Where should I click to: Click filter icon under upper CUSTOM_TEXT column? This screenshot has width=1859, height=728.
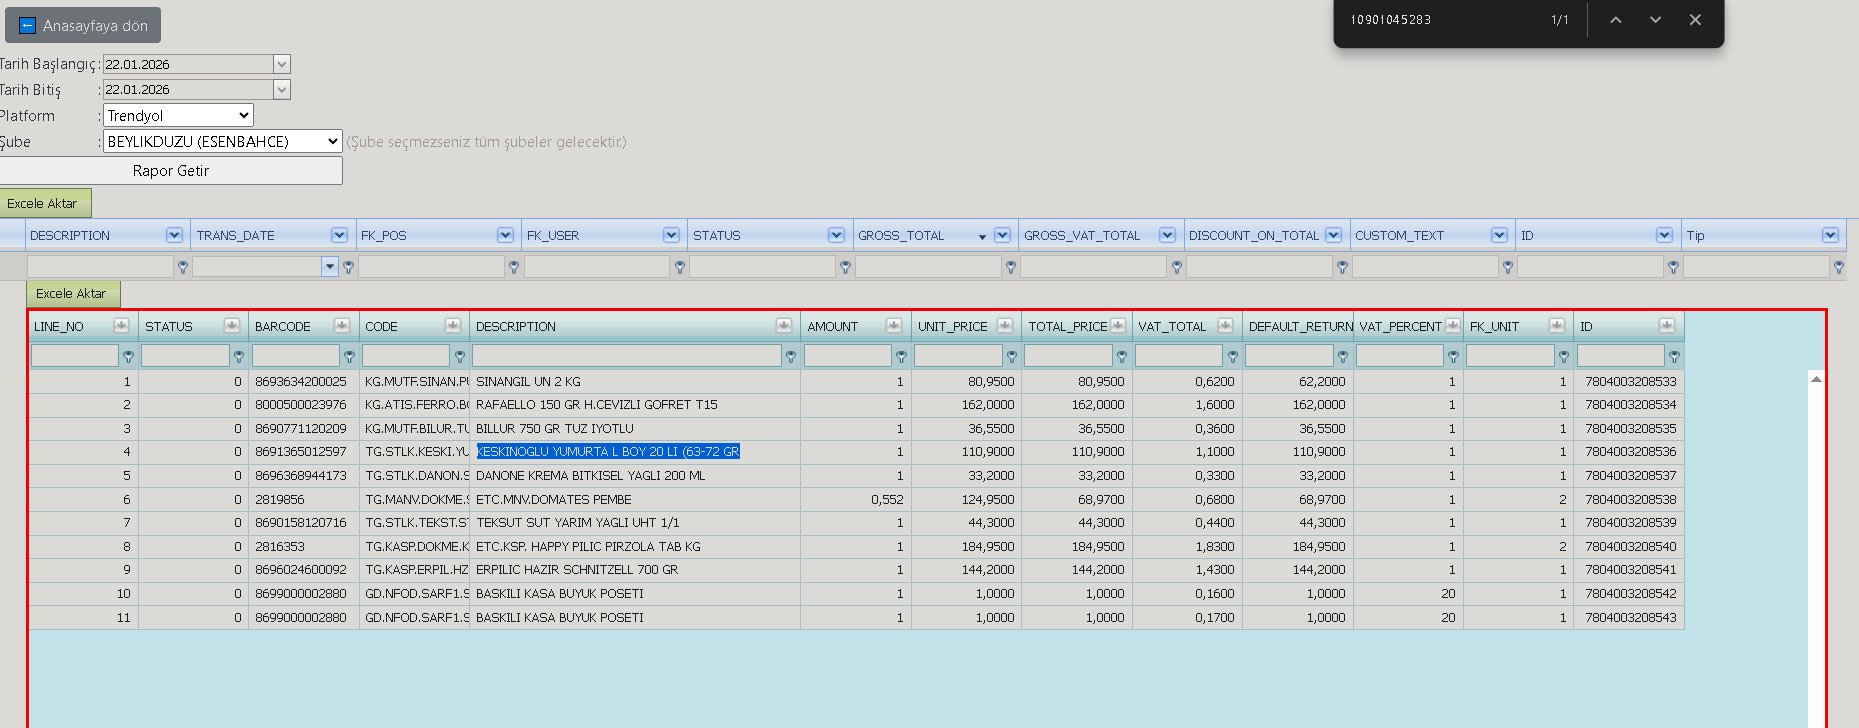(x=1507, y=267)
